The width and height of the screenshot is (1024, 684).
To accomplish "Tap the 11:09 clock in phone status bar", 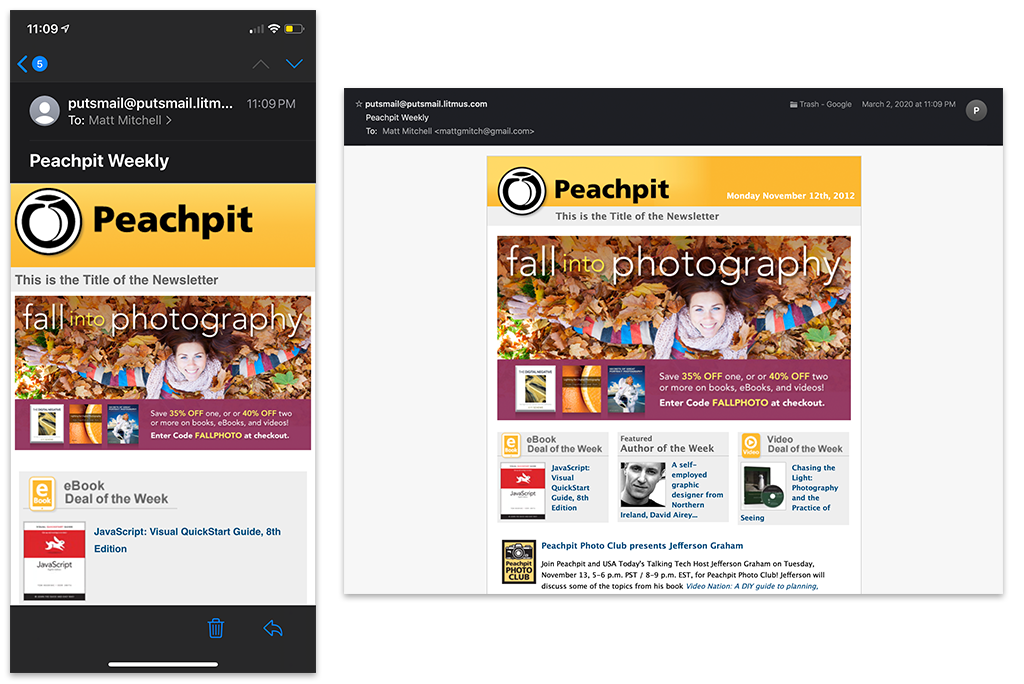I will [x=42, y=29].
